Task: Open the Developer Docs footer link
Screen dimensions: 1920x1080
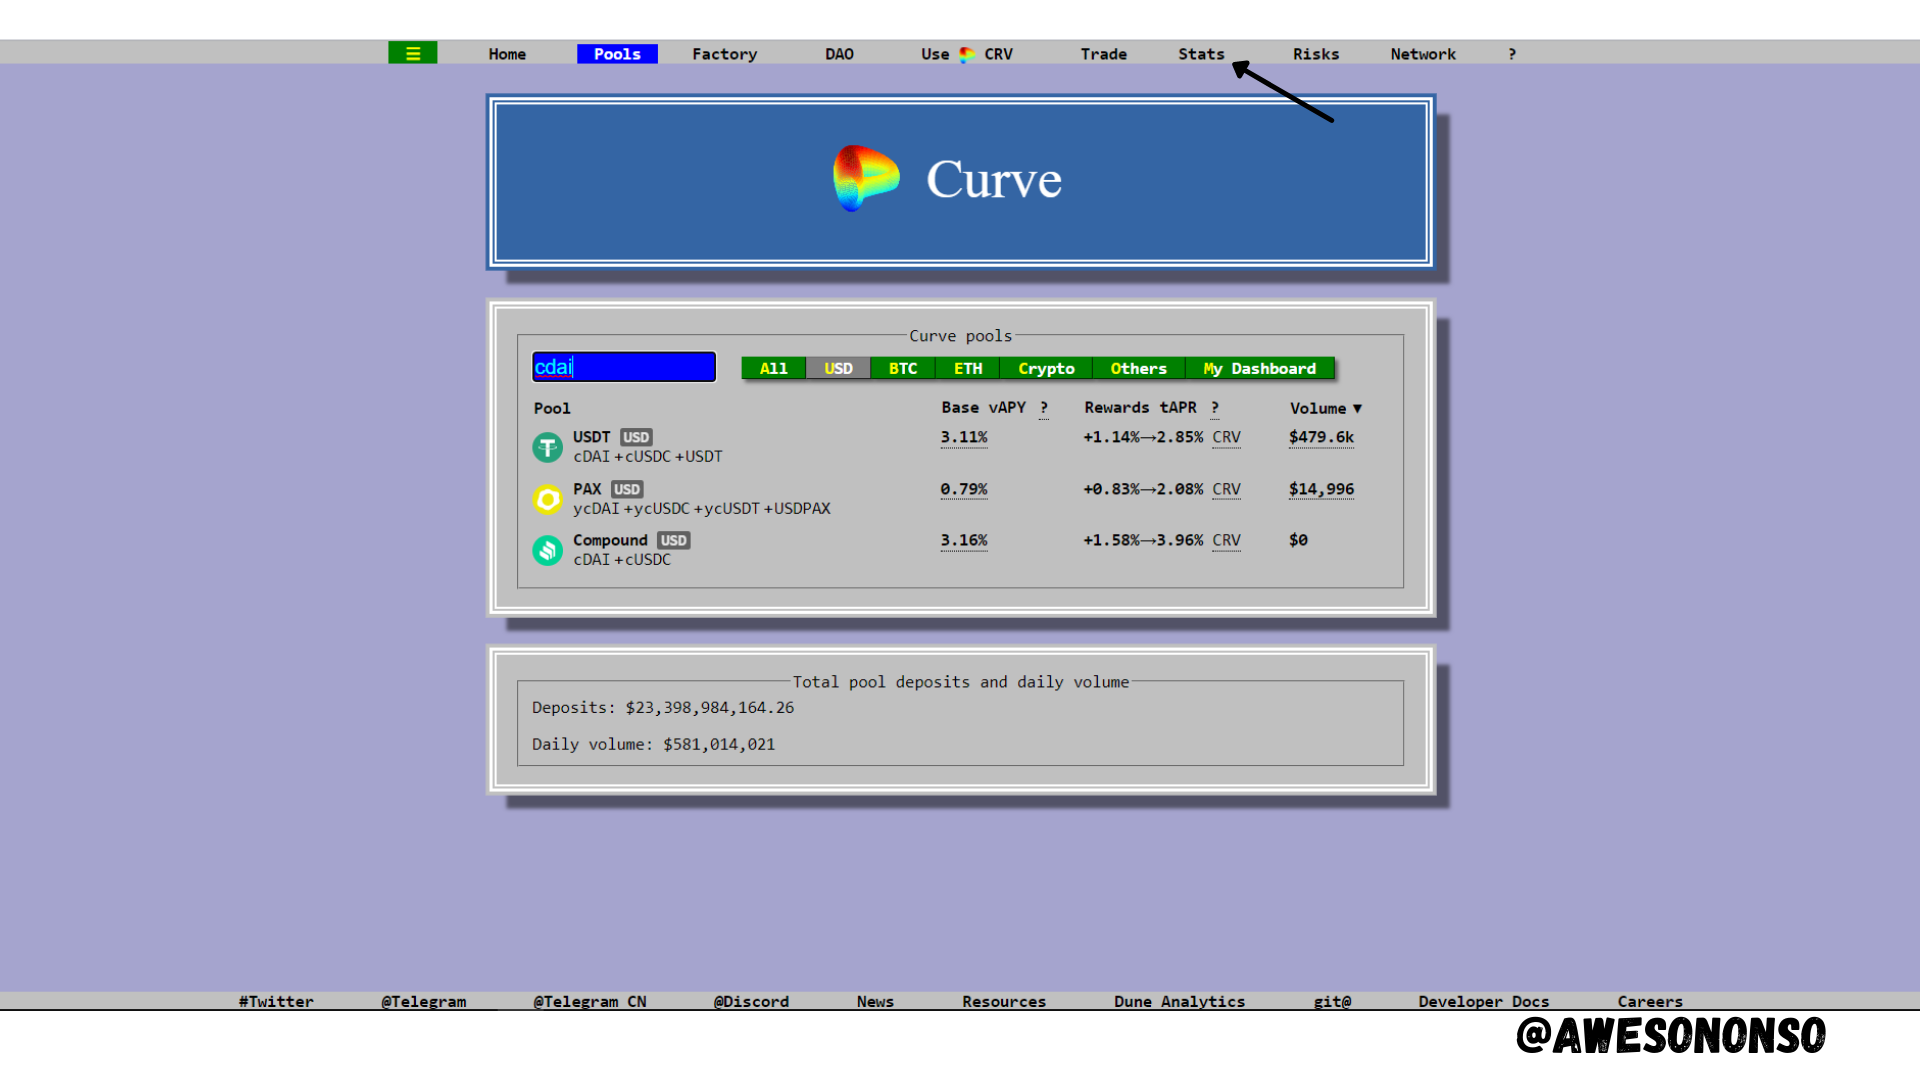Action: pyautogui.click(x=1484, y=1001)
